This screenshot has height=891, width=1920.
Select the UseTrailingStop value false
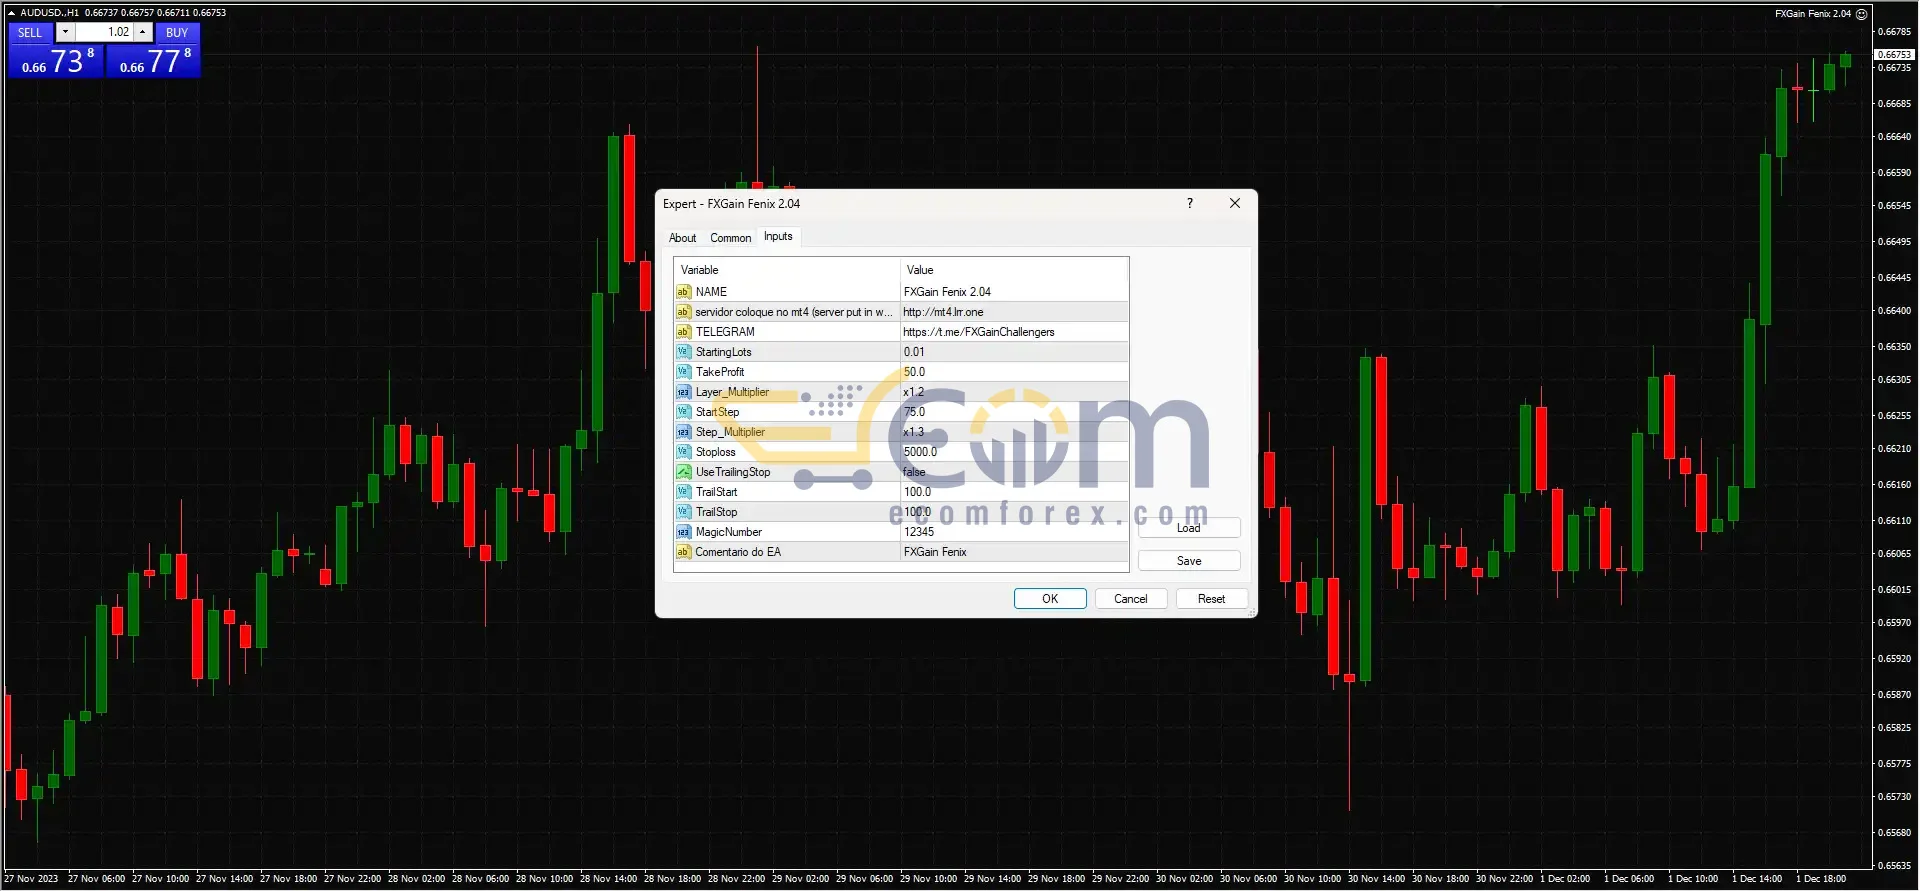pyautogui.click(x=914, y=472)
